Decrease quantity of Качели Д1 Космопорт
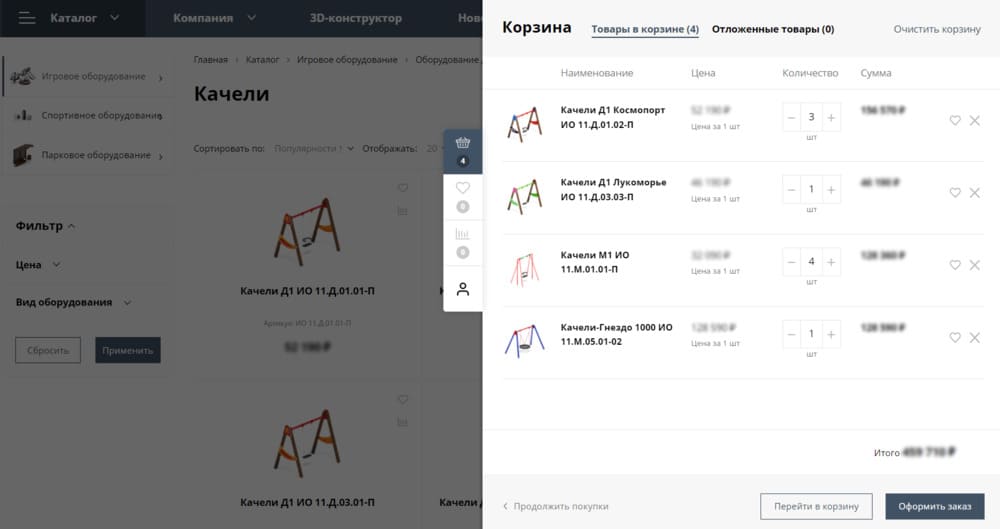1000x529 pixels. click(x=791, y=117)
